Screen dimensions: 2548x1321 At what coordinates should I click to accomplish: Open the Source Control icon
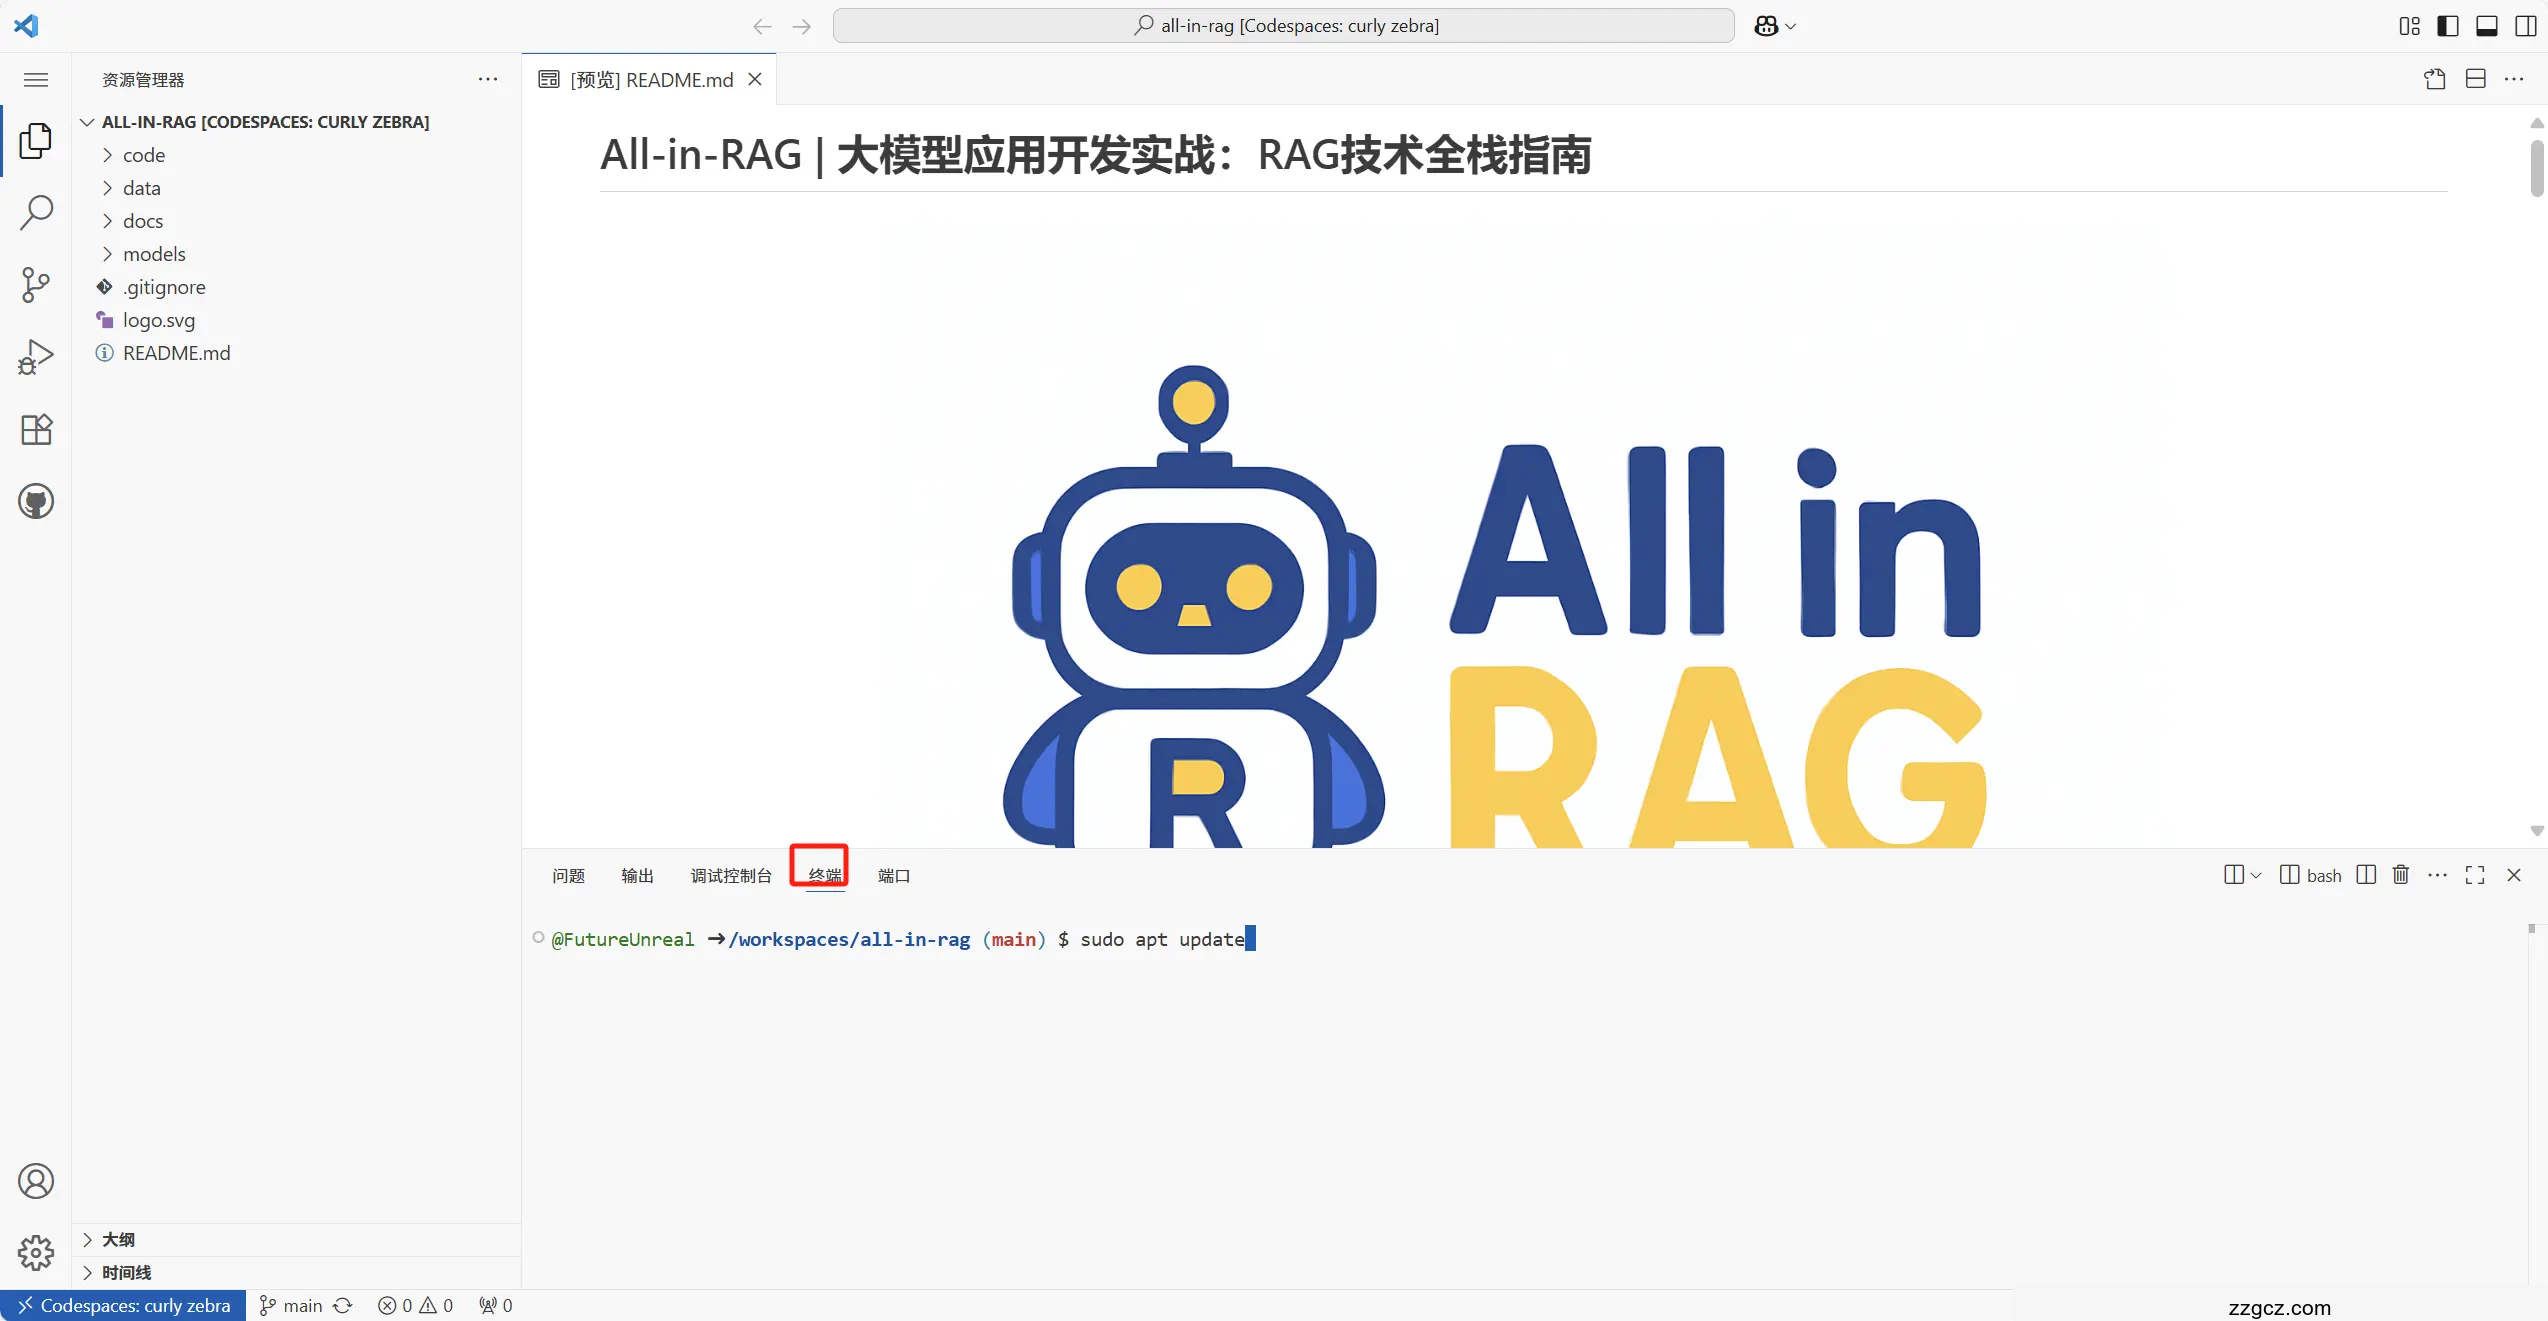click(36, 285)
